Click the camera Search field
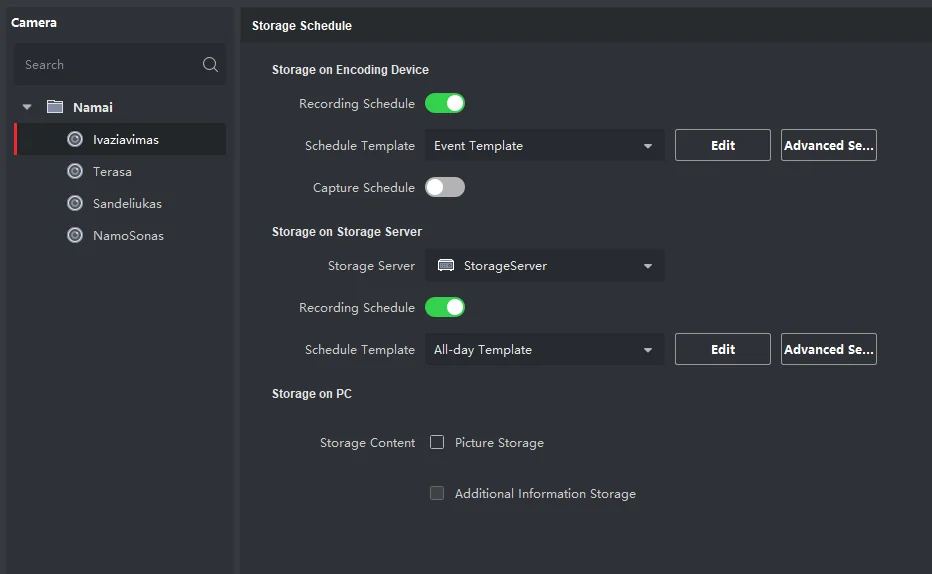932x574 pixels. tap(105, 65)
